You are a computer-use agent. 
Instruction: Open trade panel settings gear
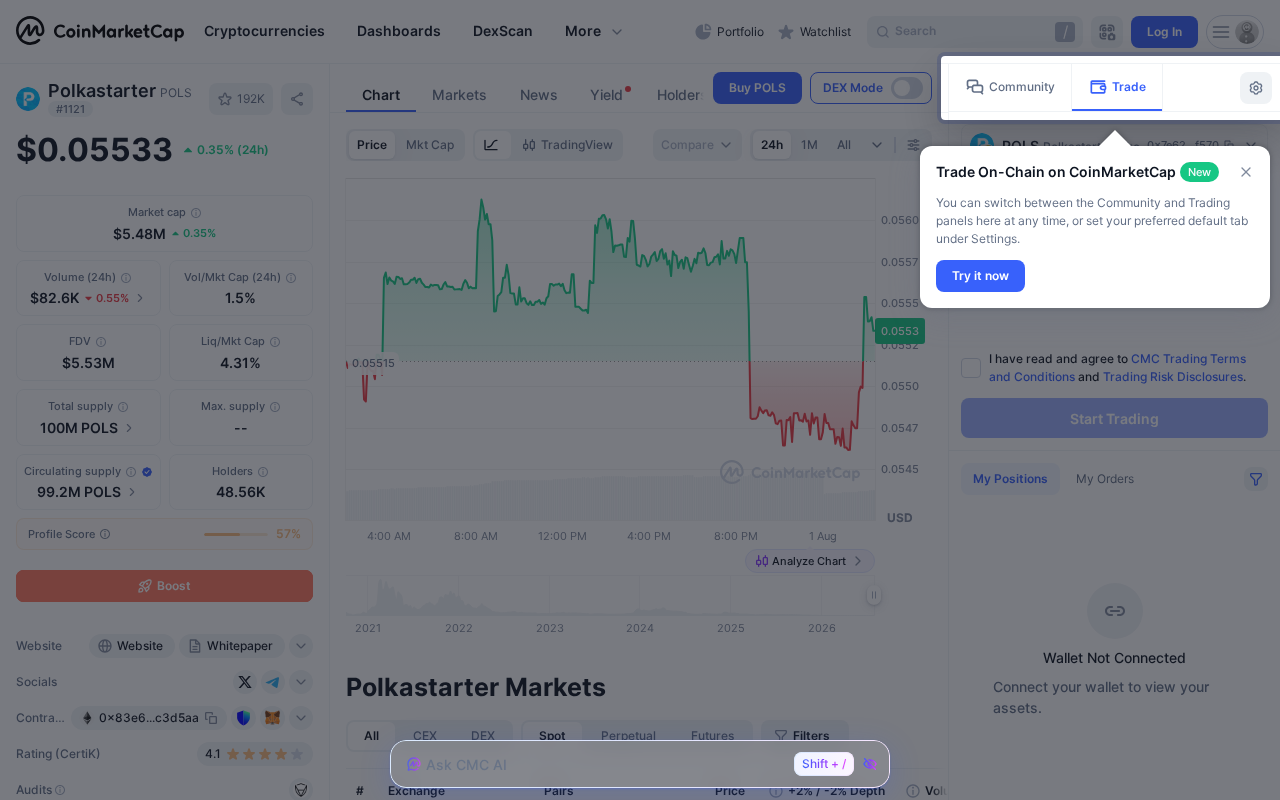(1256, 88)
